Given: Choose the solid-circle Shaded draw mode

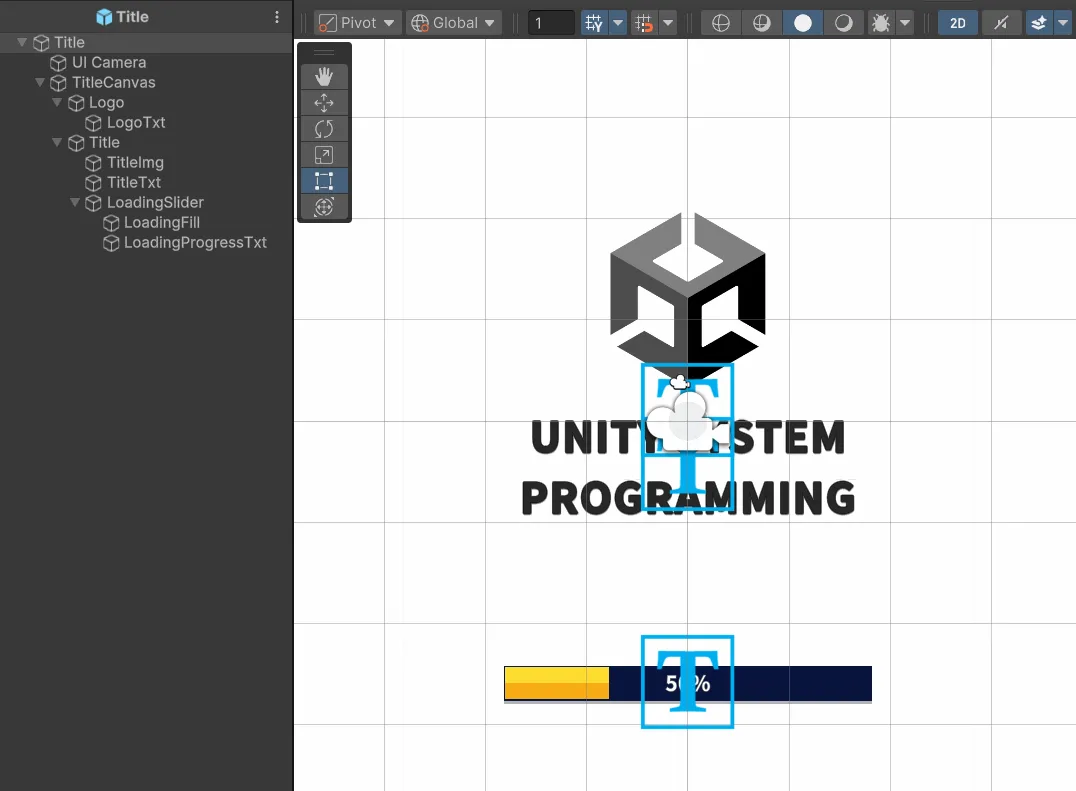Looking at the screenshot, I should (x=803, y=23).
